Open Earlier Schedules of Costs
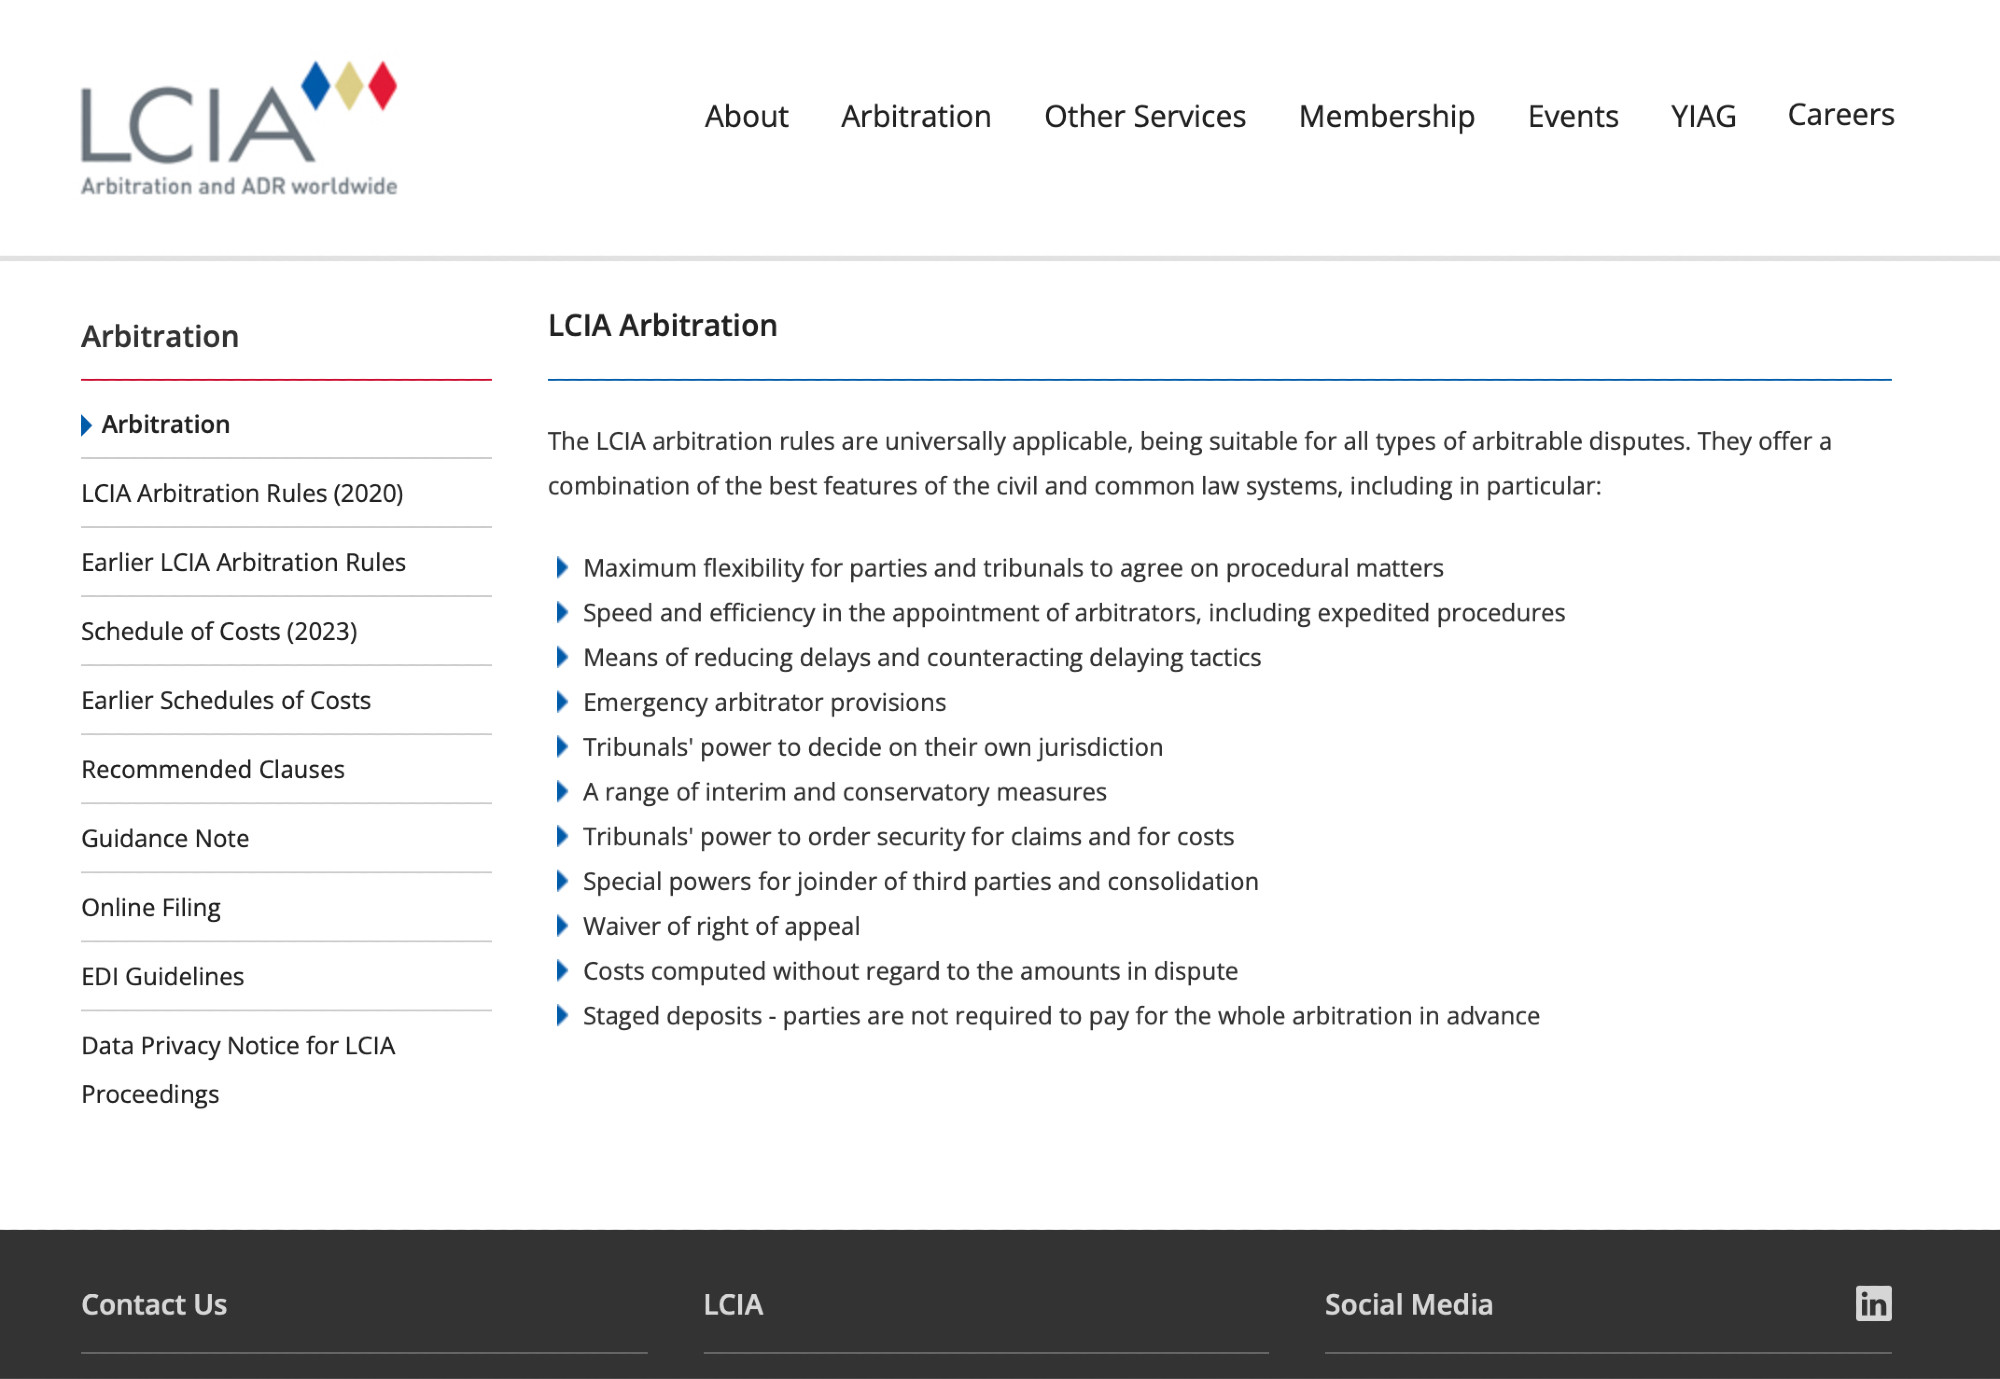2000x1379 pixels. pos(226,700)
